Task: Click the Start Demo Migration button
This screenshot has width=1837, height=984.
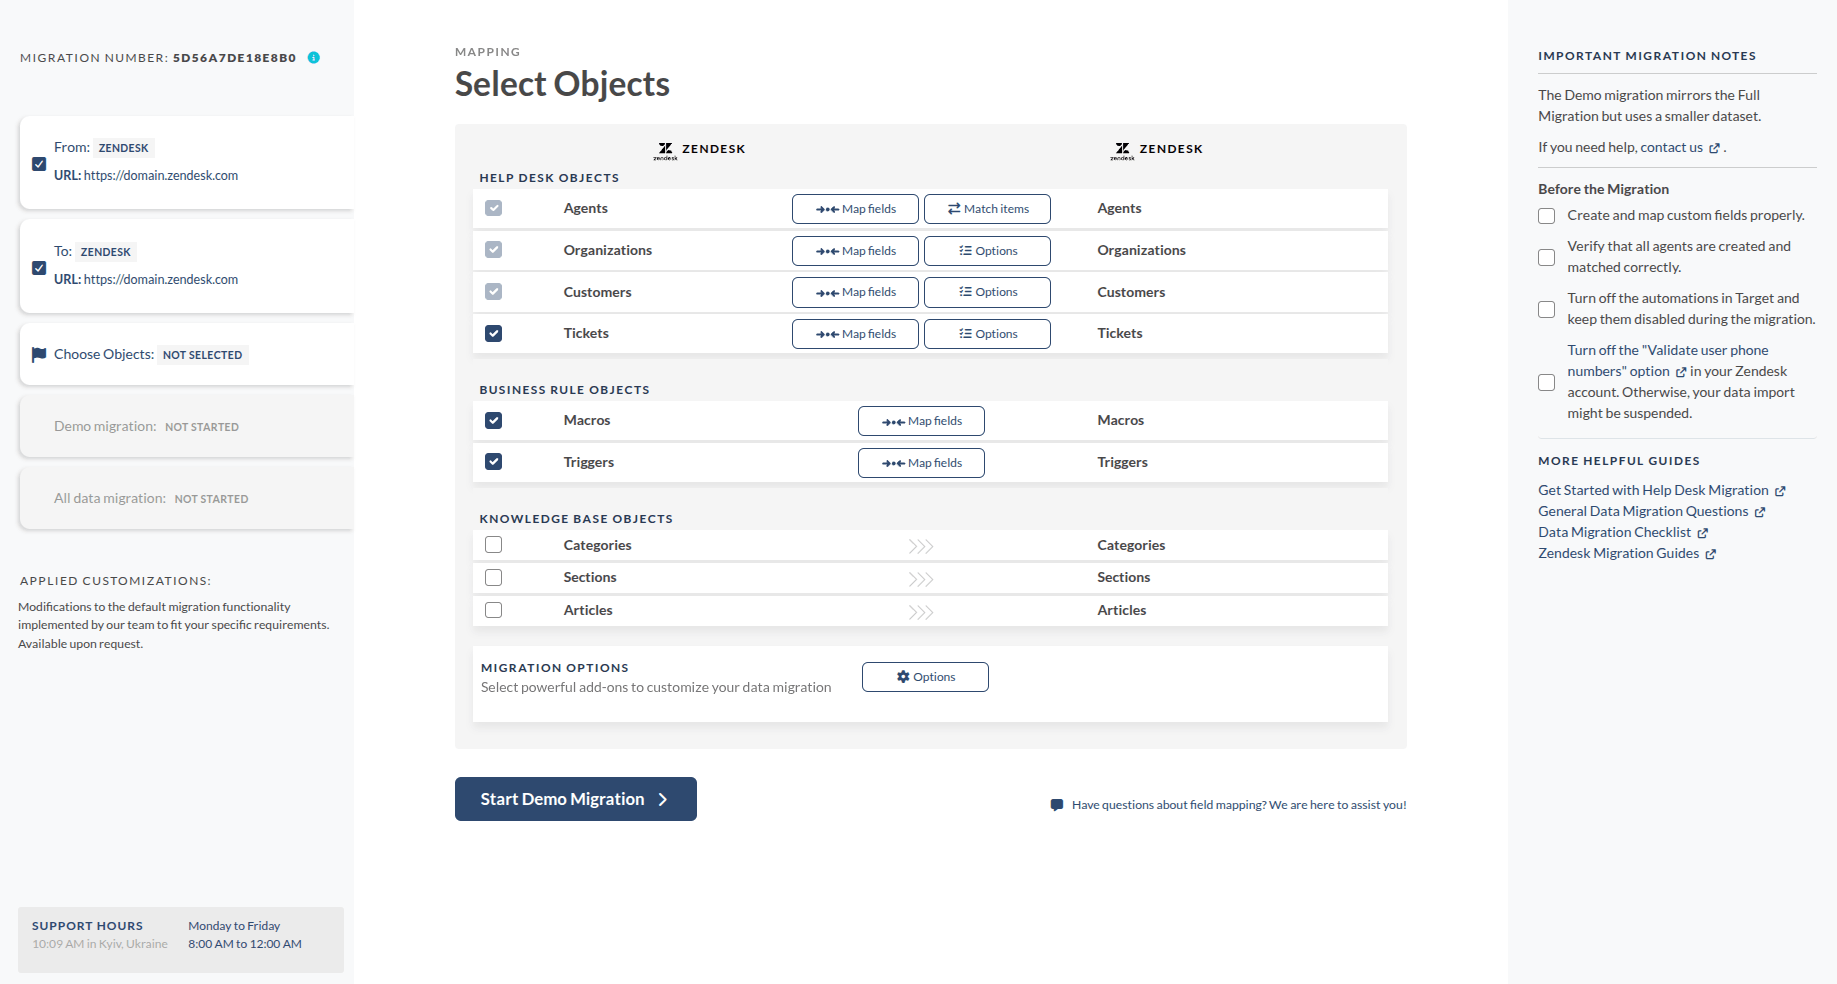Action: click(575, 798)
